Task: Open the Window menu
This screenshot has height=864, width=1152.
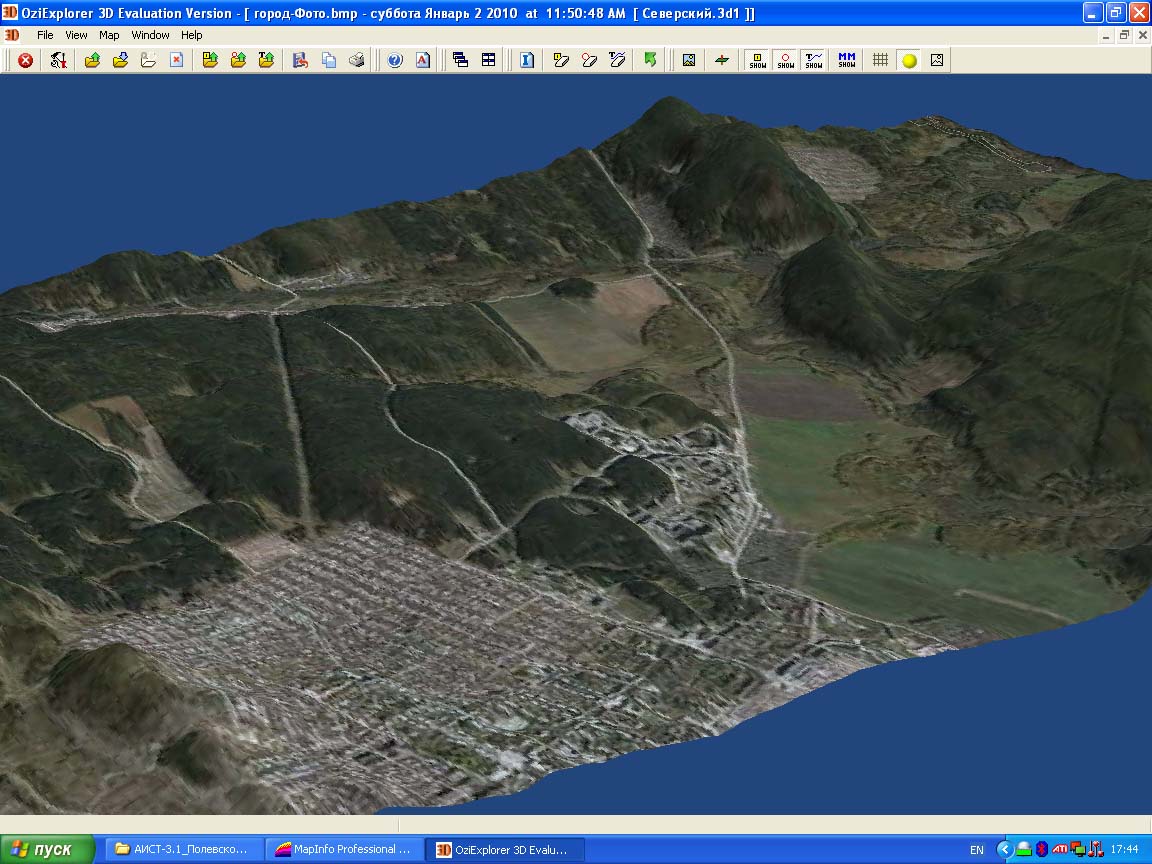Action: [150, 35]
